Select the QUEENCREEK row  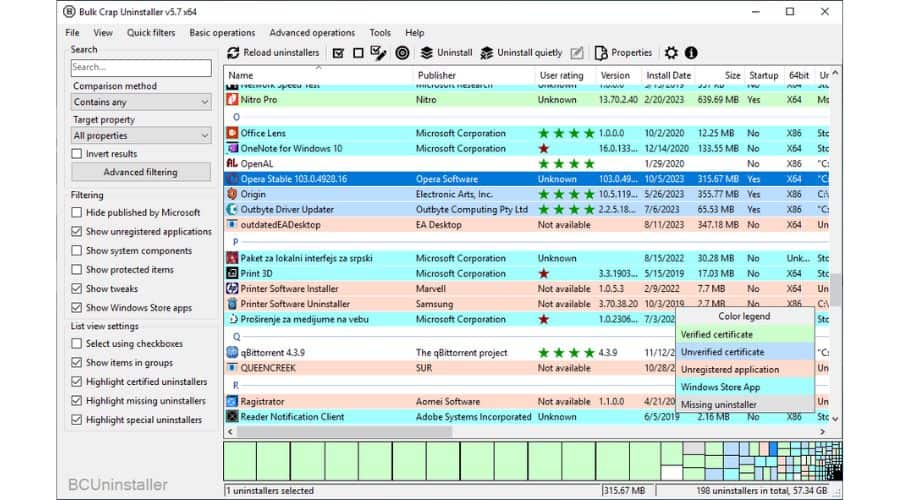coord(451,368)
